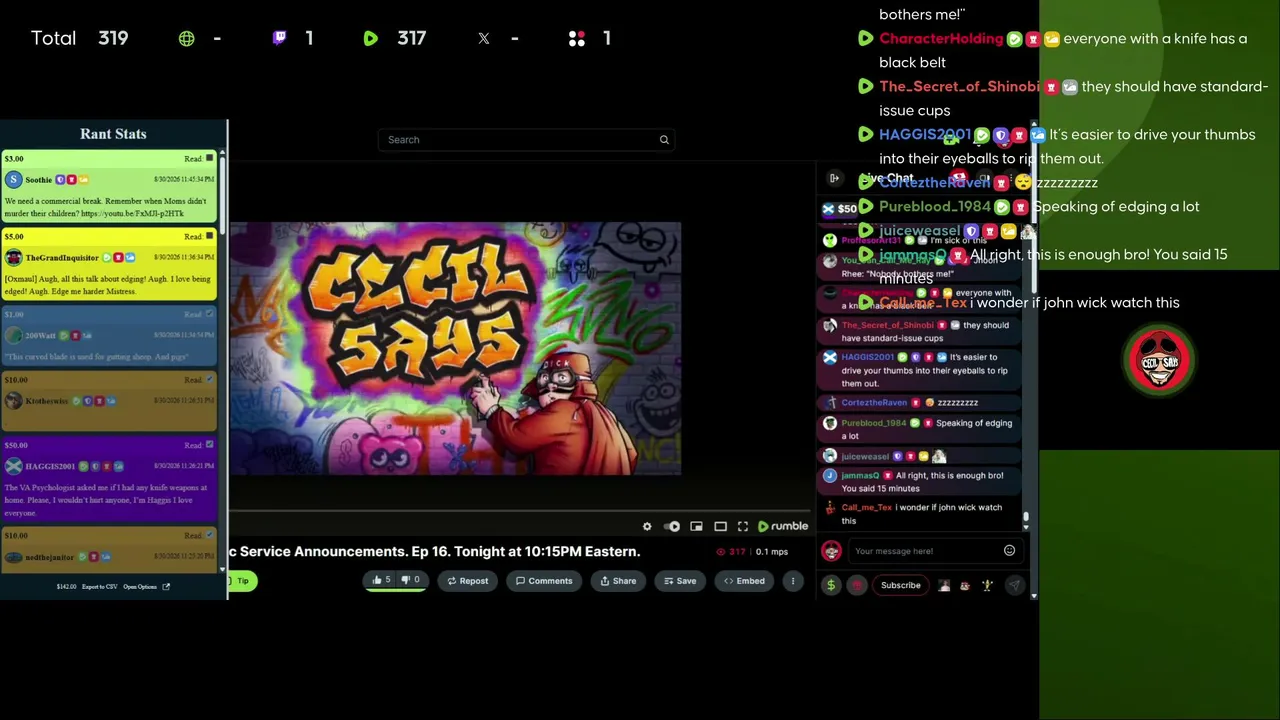Open Options in Rant Stats
The height and width of the screenshot is (720, 1280).
pyautogui.click(x=140, y=587)
